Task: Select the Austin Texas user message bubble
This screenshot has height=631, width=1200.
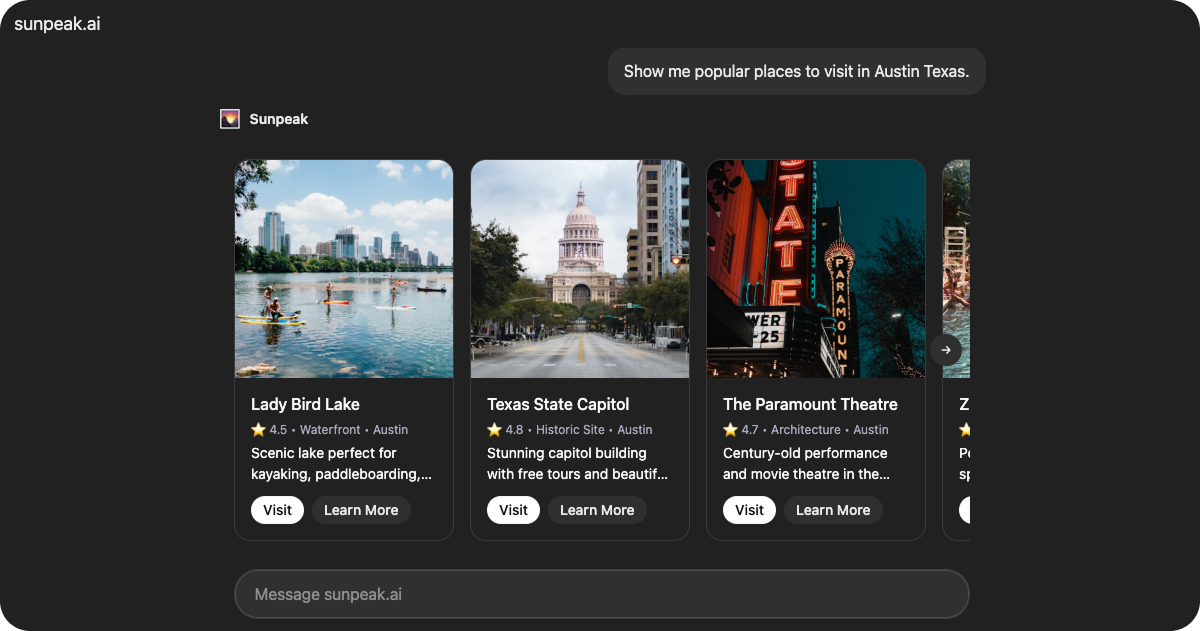Action: [x=796, y=72]
